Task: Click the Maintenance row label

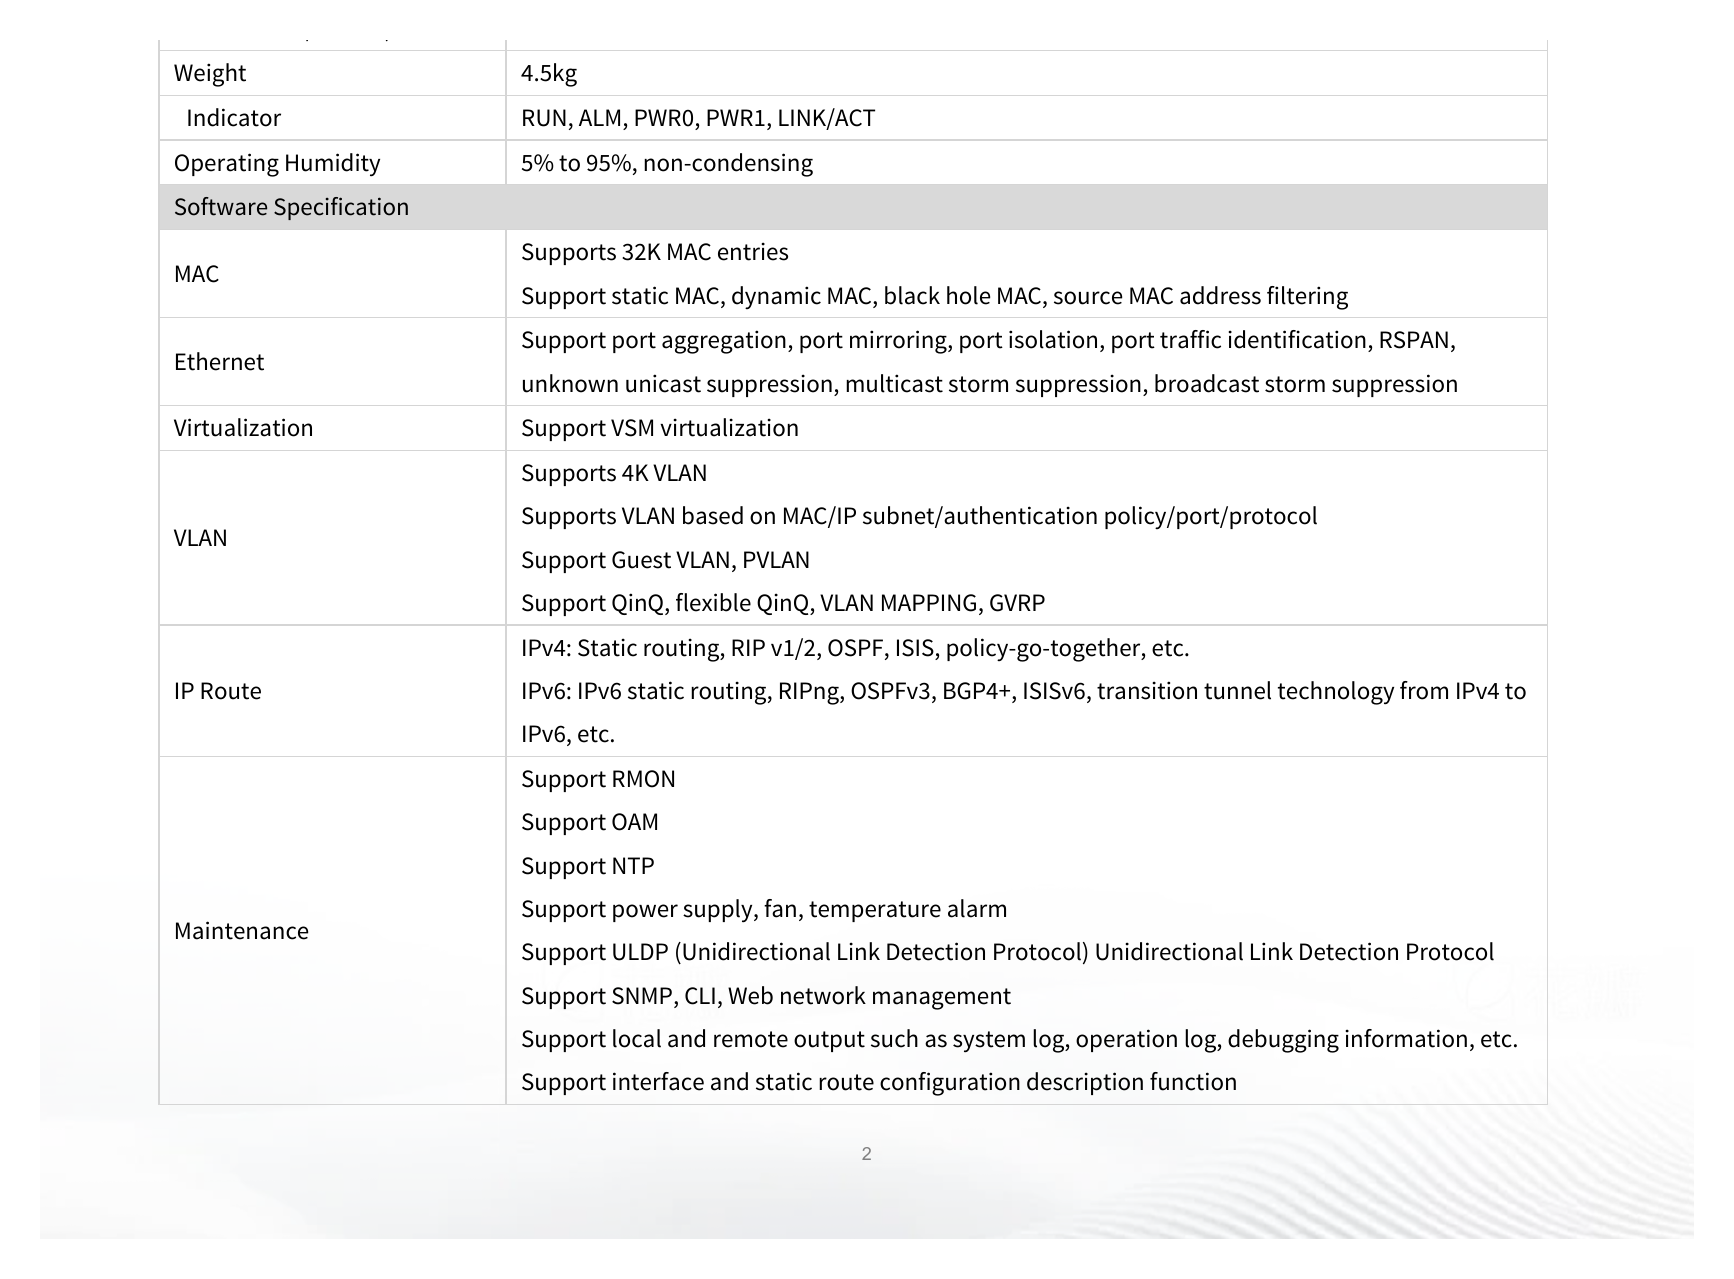Action: (241, 931)
